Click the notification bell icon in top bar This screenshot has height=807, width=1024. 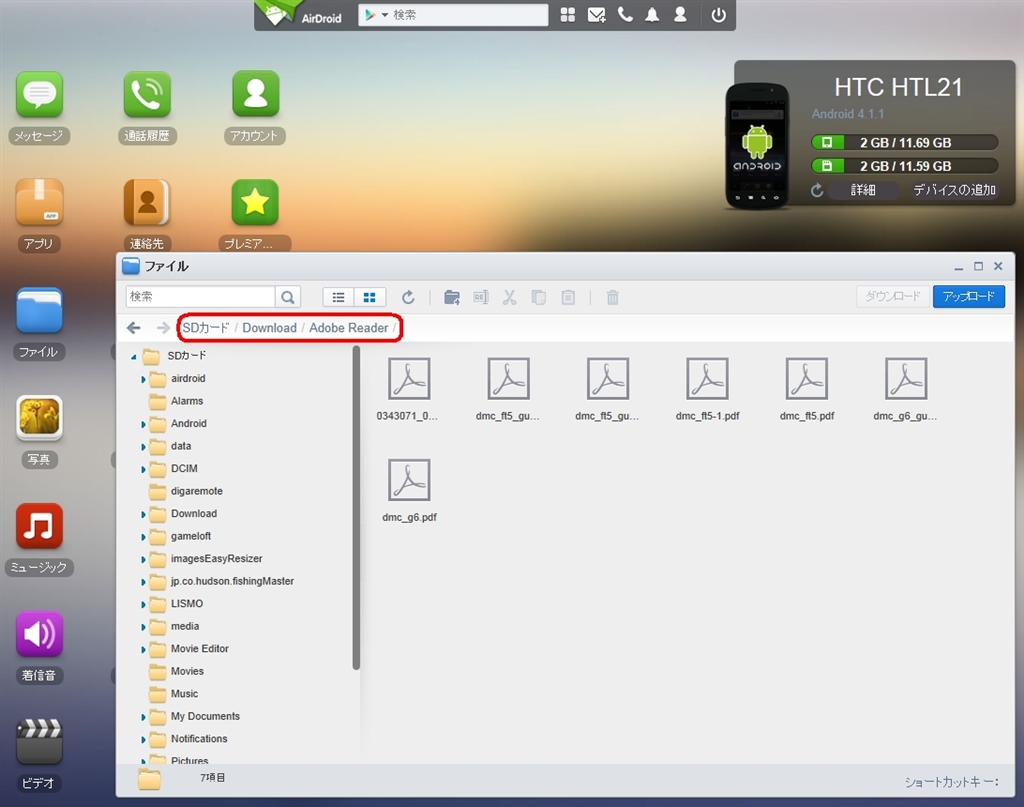(652, 14)
